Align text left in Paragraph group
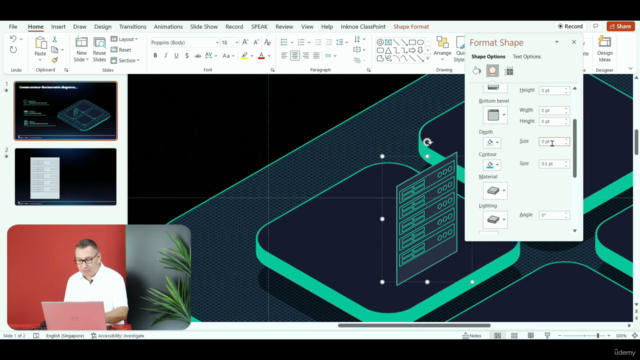This screenshot has width=640, height=360. [x=284, y=56]
